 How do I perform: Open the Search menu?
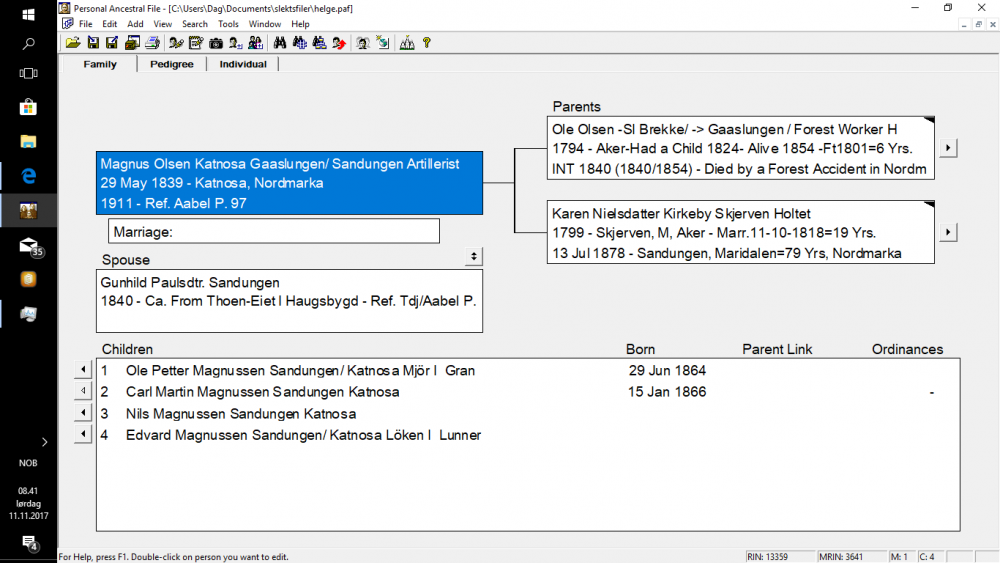point(195,24)
